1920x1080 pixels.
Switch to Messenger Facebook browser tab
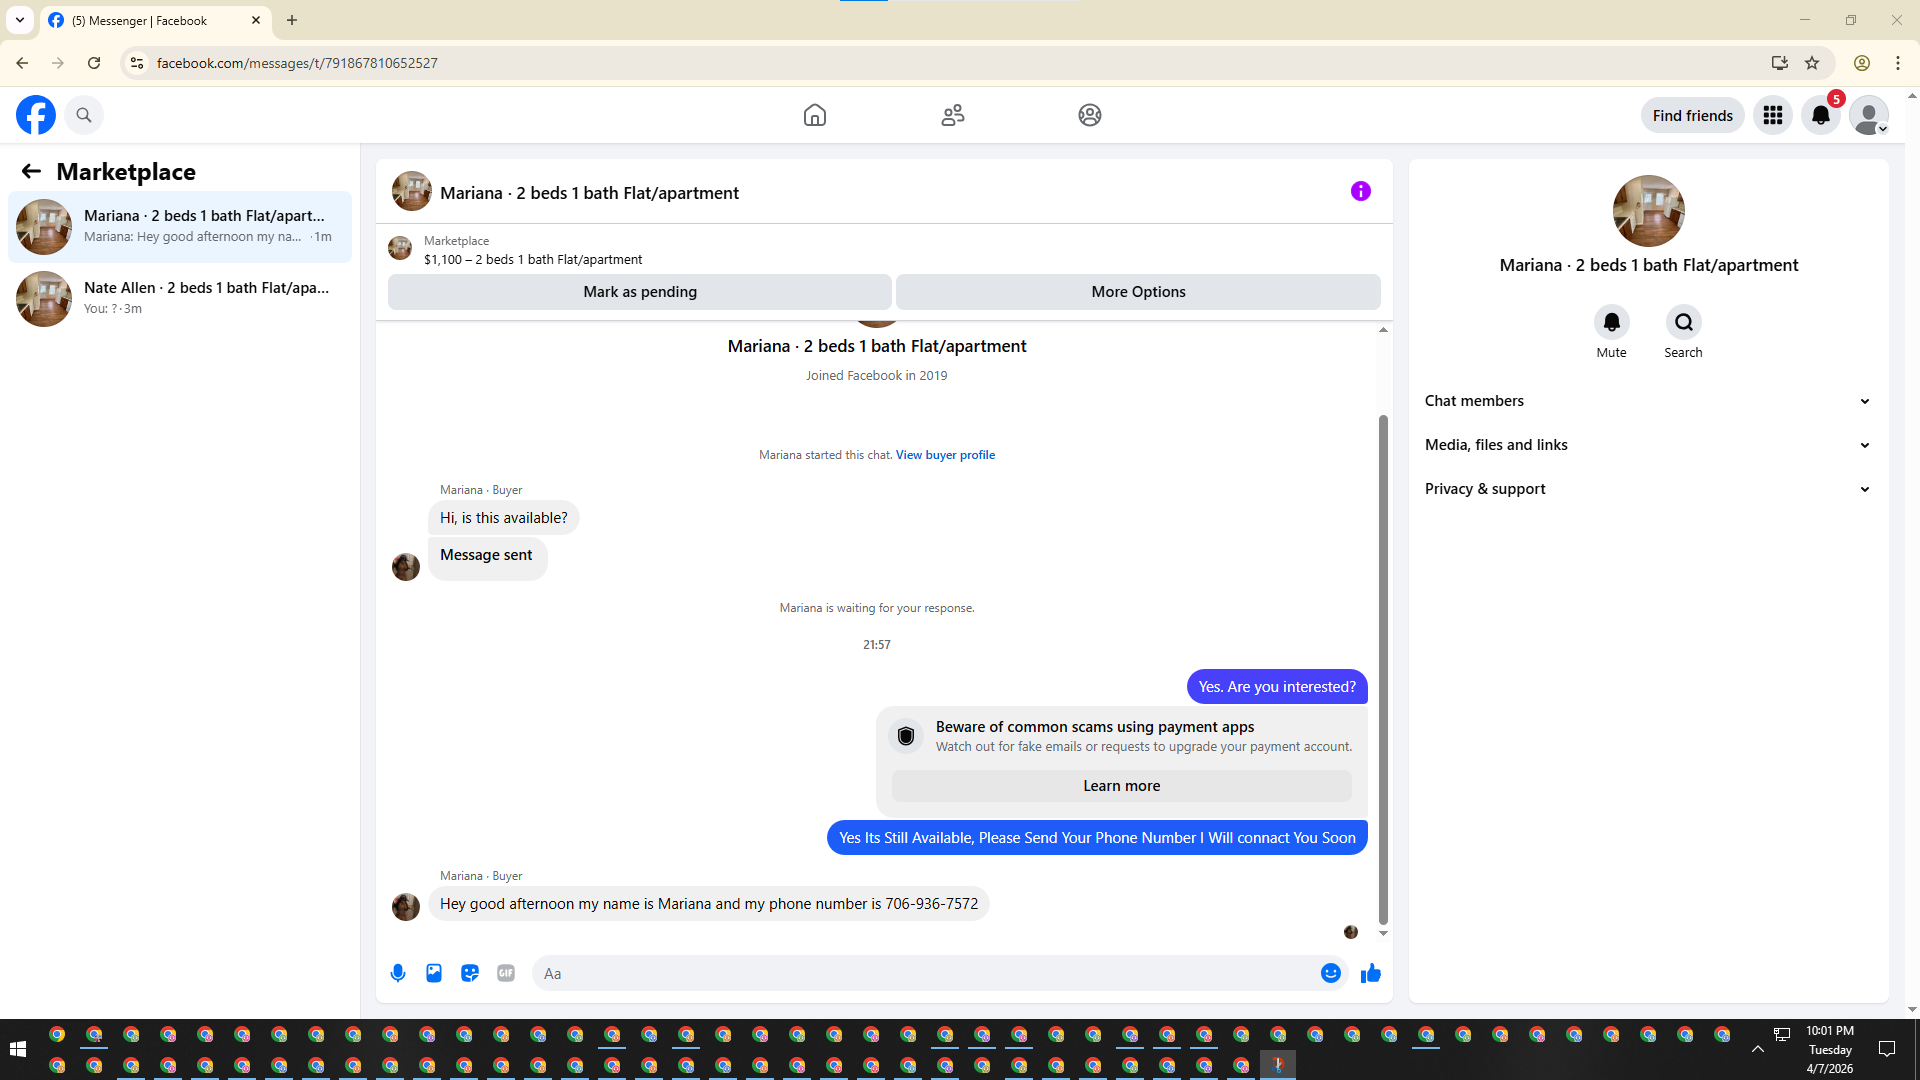click(x=155, y=20)
